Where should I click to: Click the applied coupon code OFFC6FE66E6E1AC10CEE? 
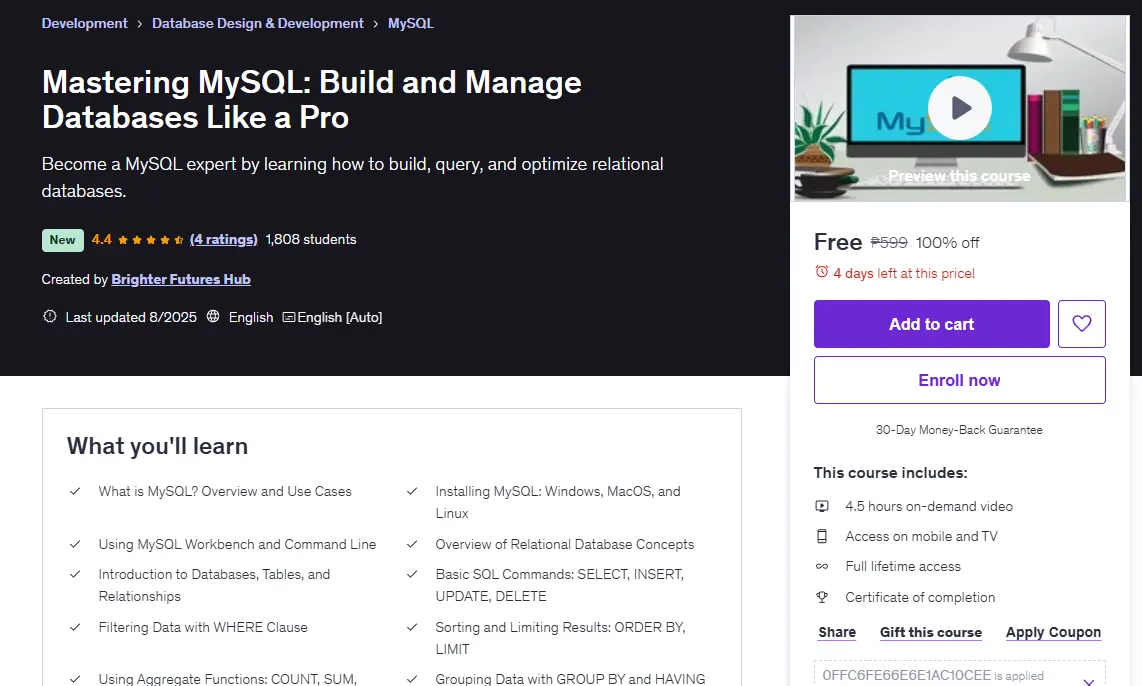point(907,675)
